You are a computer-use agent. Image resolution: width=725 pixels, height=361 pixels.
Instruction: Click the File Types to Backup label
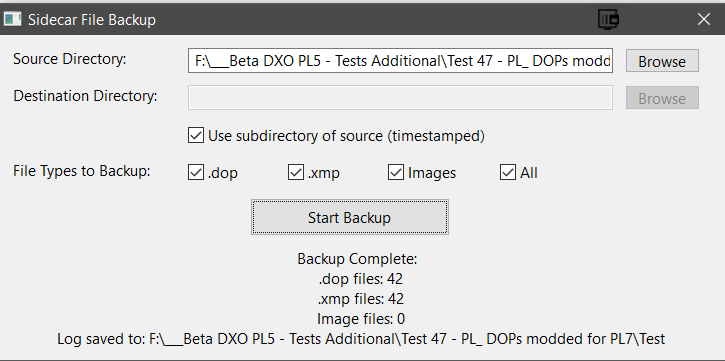[82, 171]
